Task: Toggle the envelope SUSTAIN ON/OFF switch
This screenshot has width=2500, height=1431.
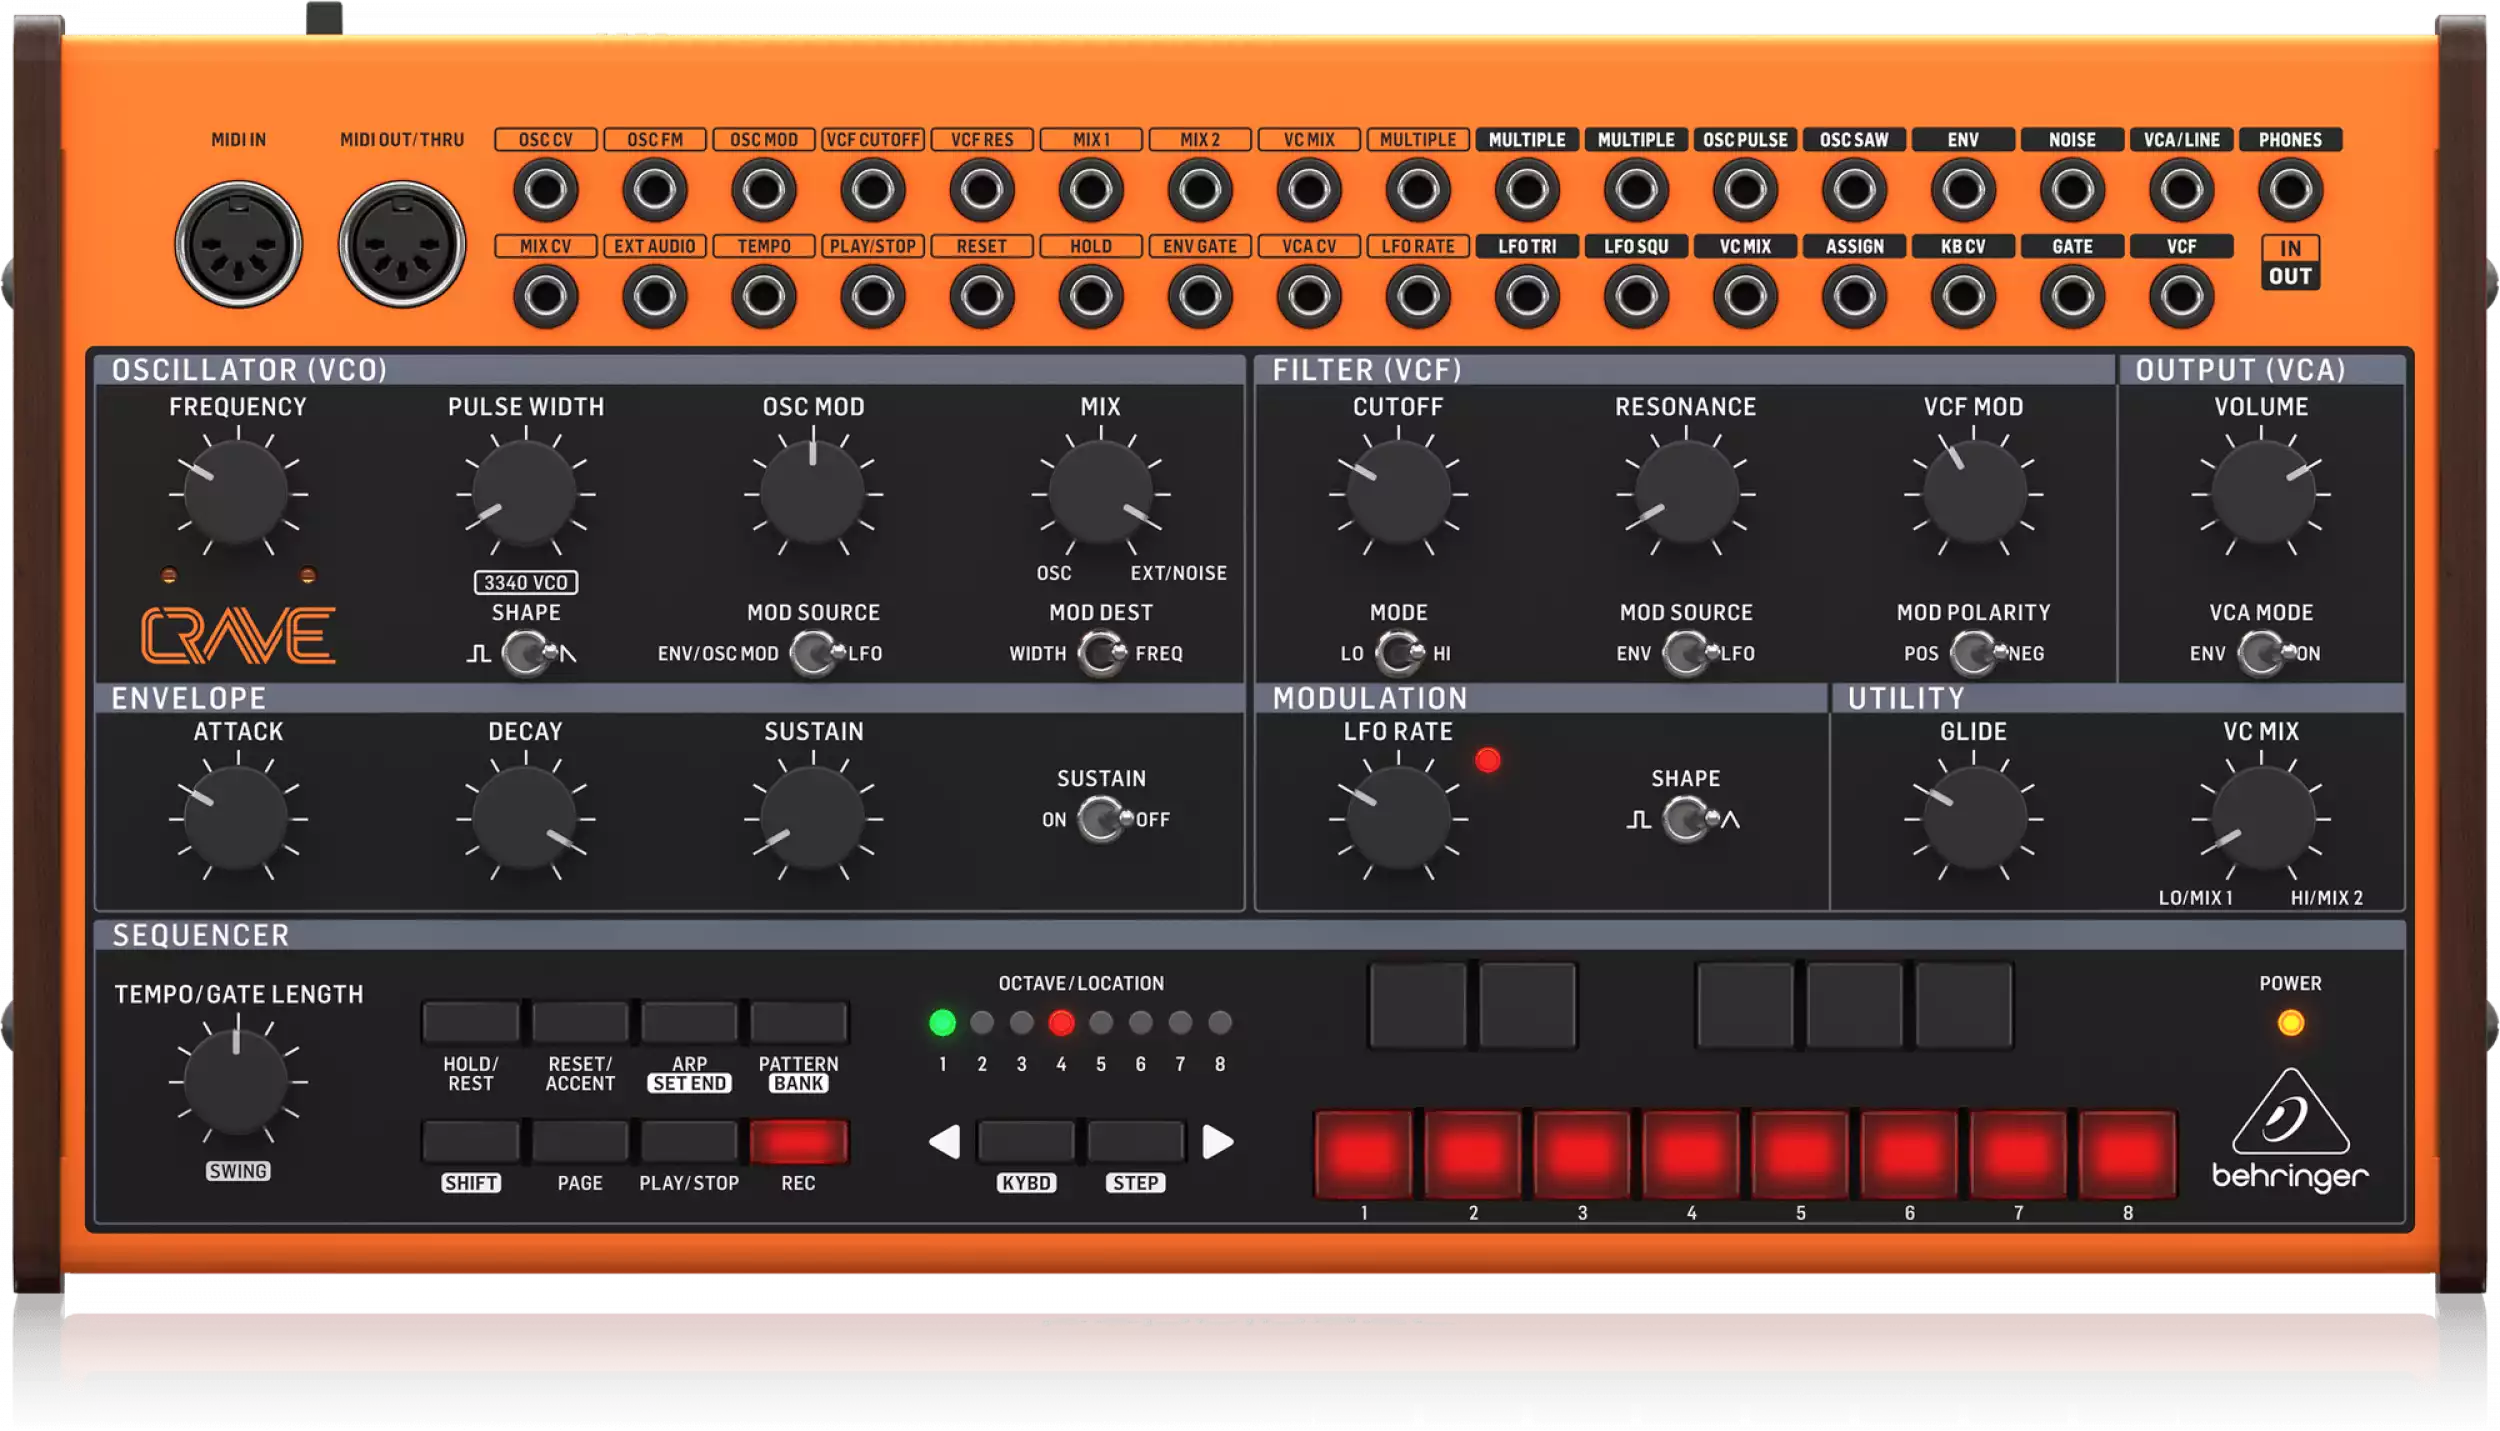Action: click(1104, 820)
